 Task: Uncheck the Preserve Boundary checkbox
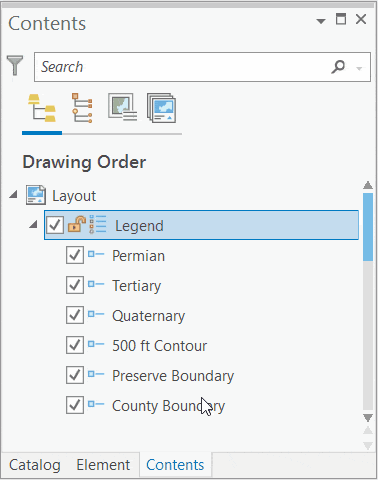pyautogui.click(x=75, y=375)
